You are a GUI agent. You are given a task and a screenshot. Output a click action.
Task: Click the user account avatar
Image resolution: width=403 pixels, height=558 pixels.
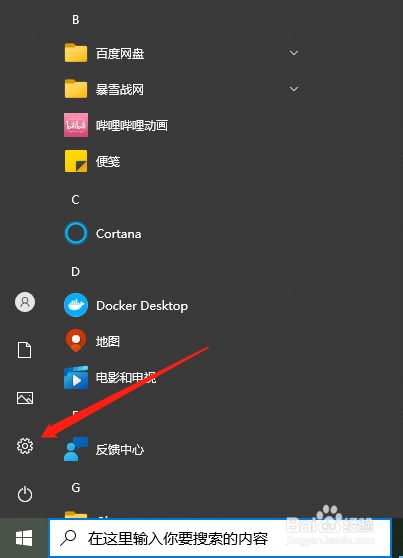(25, 302)
